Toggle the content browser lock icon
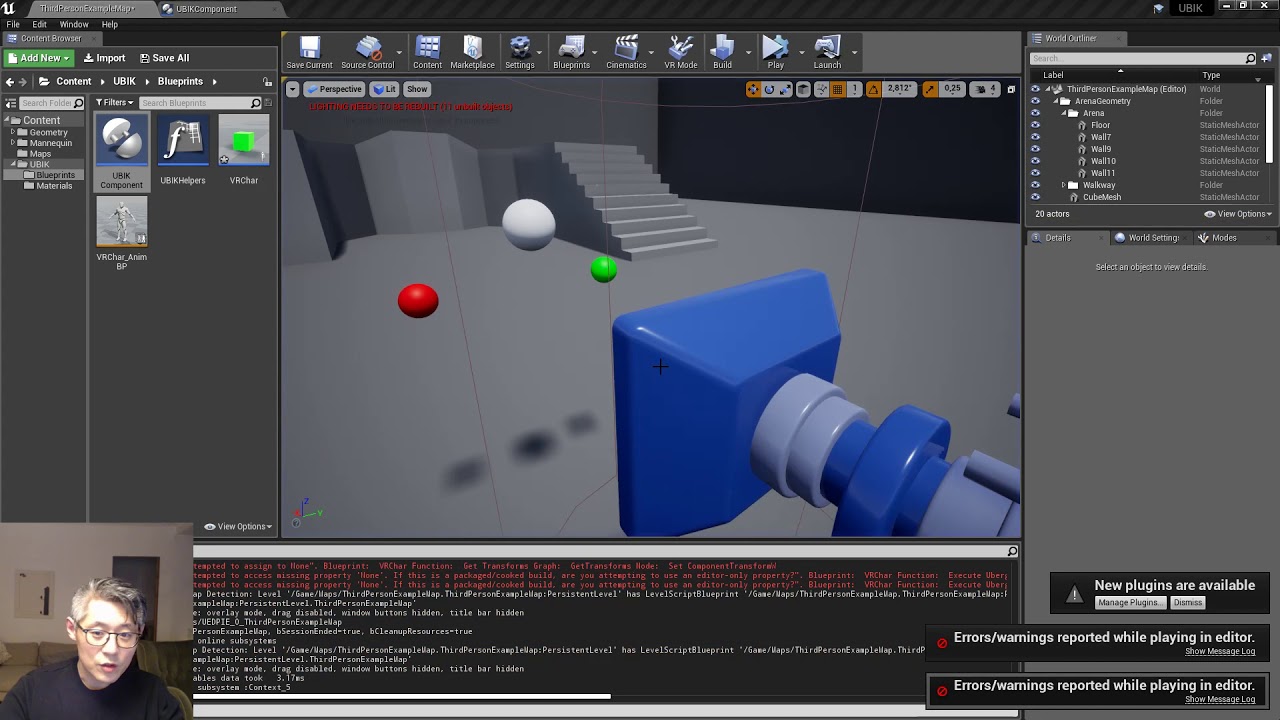 coord(267,81)
